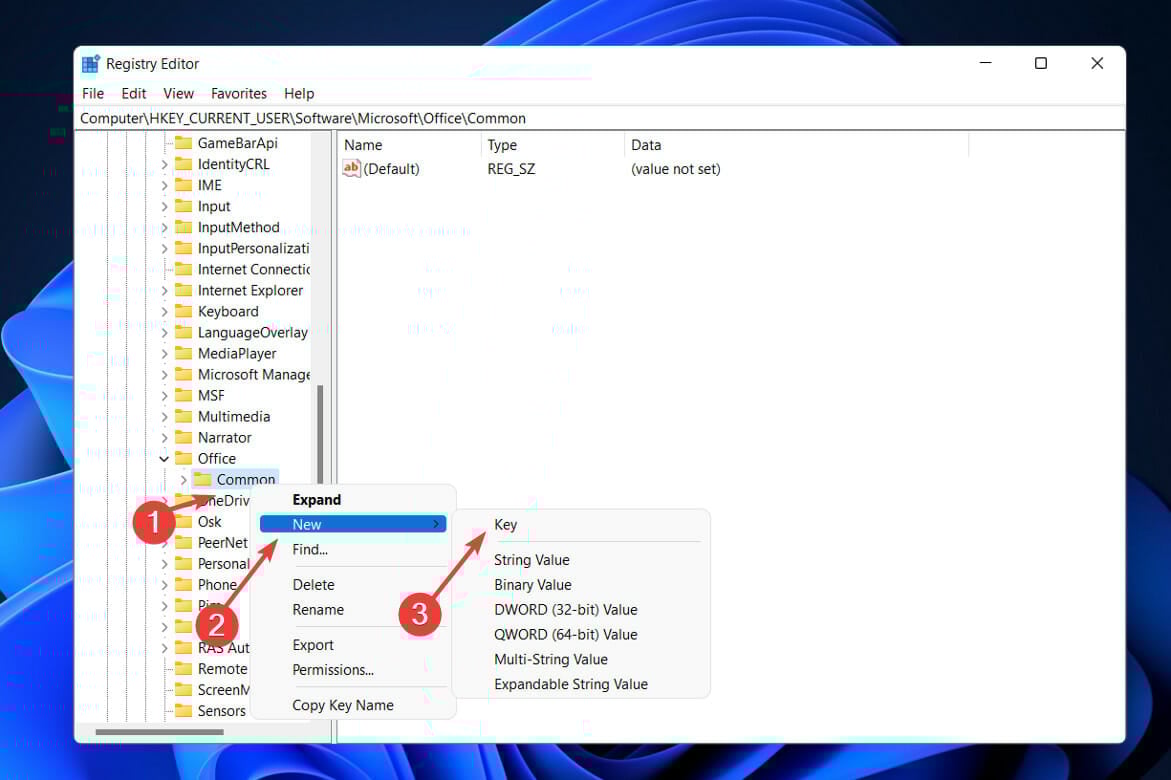Expand the Narrator key
This screenshot has height=780, width=1171.
[x=164, y=437]
